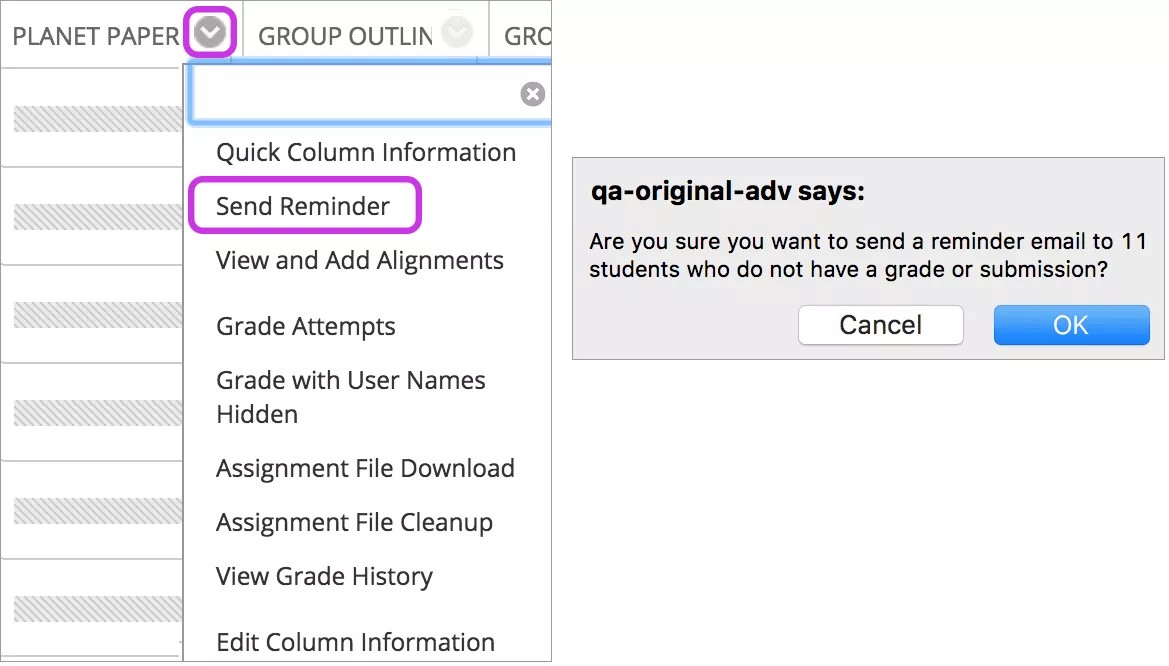Click the first grayed grade cell row

tap(90, 117)
